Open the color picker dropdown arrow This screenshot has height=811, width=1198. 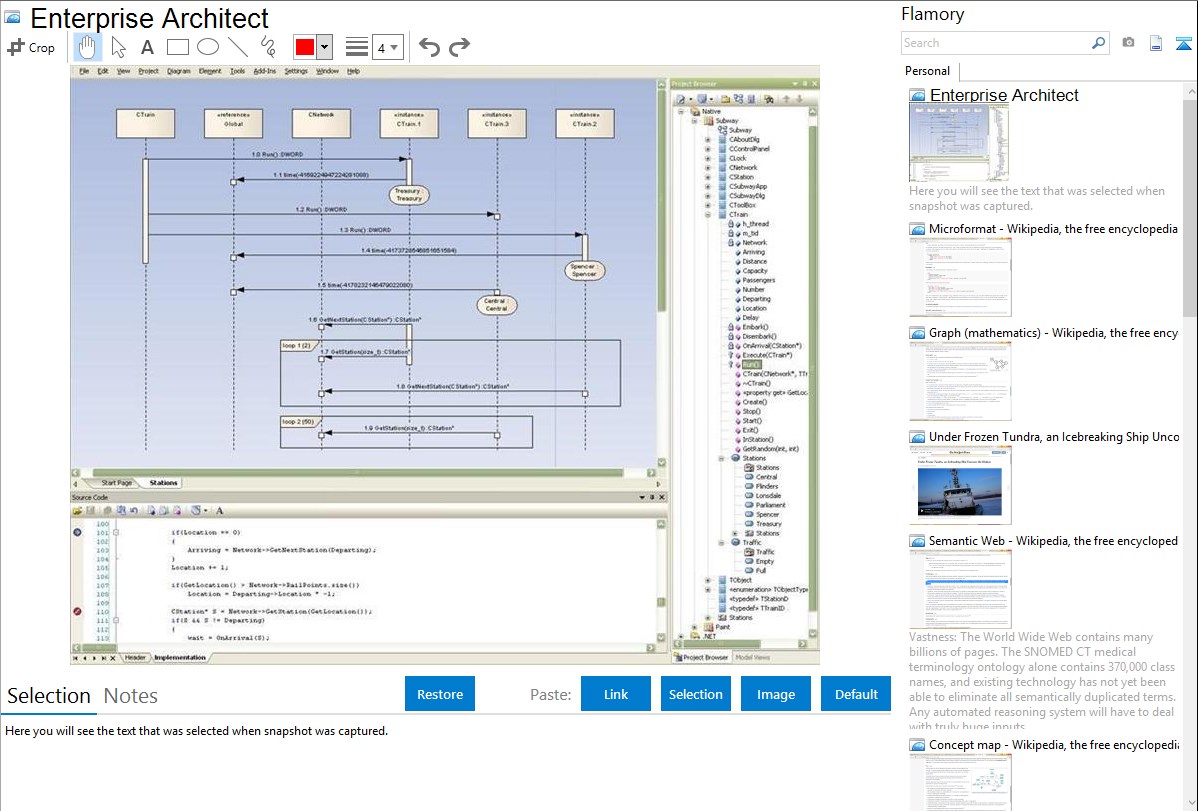(325, 47)
